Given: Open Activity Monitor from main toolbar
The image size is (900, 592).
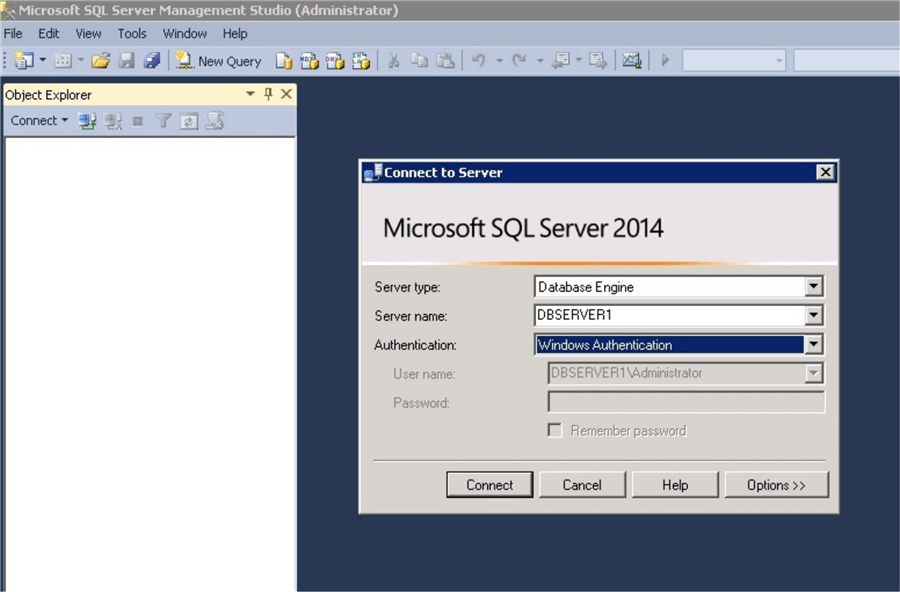Looking at the screenshot, I should tap(631, 60).
